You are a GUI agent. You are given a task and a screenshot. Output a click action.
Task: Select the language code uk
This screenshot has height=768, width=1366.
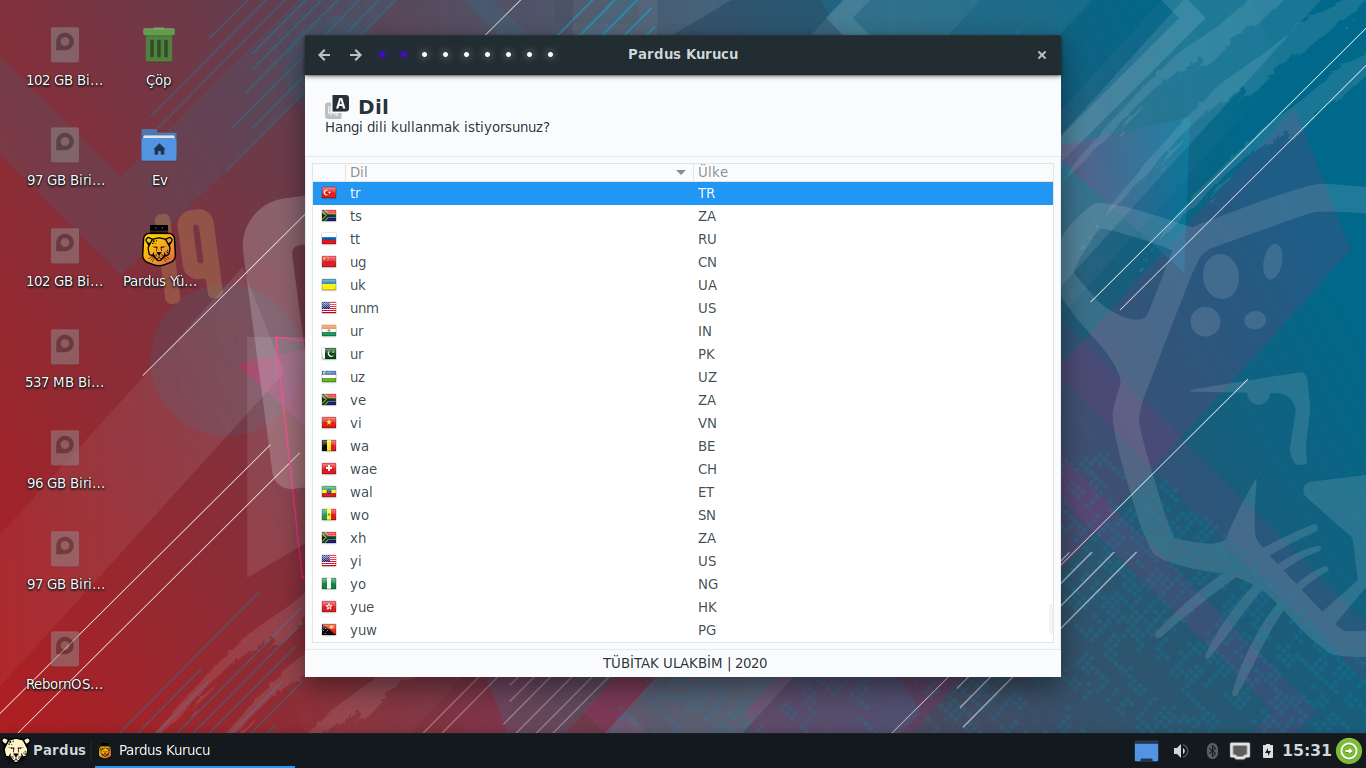(x=358, y=285)
